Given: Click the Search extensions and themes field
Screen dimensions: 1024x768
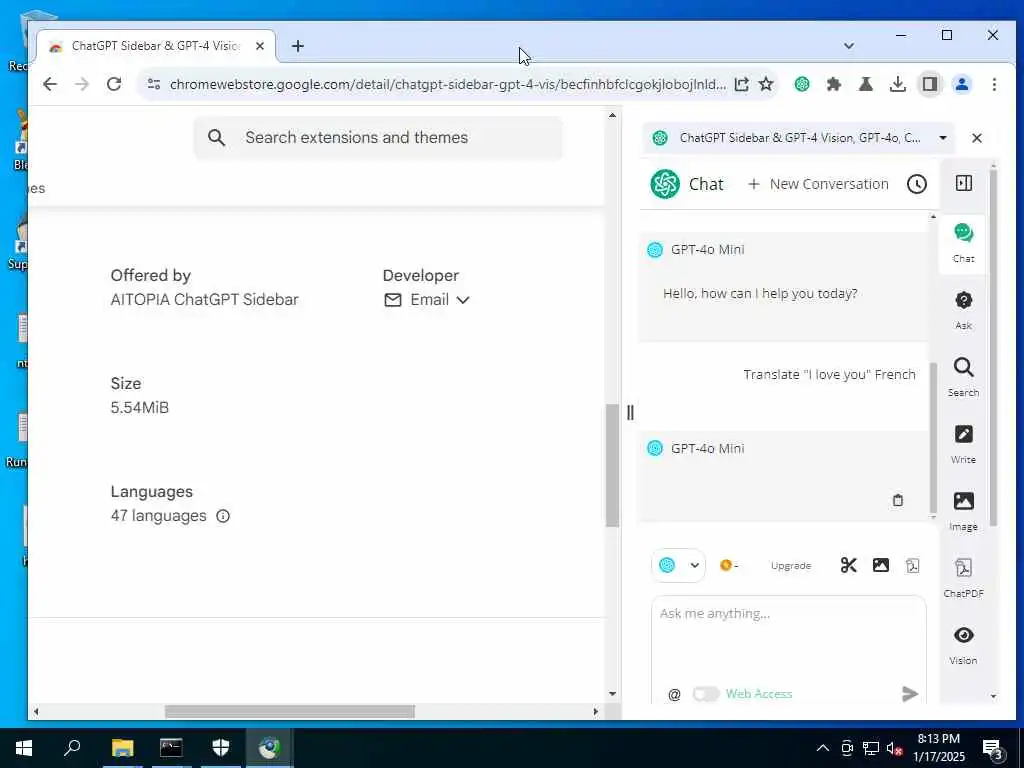Looking at the screenshot, I should [378, 138].
